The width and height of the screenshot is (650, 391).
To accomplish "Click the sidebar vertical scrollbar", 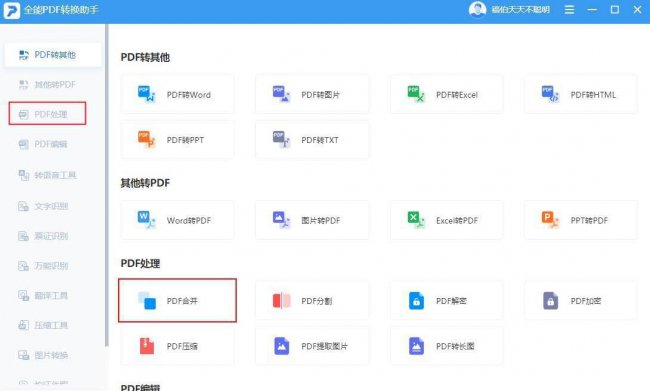I will [107, 185].
